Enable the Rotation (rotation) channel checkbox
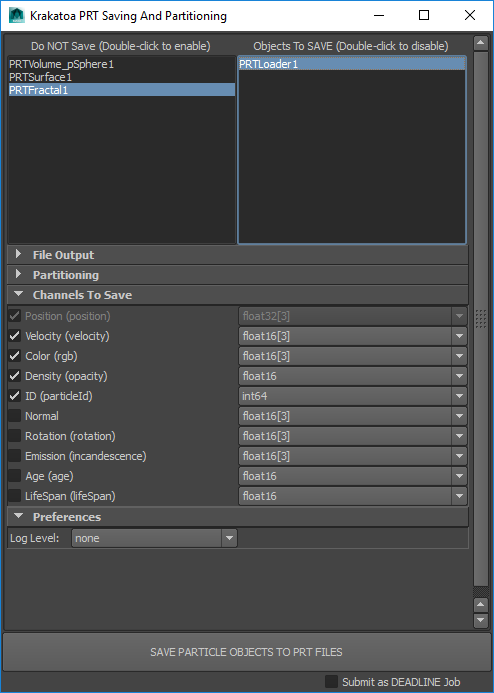494x693 pixels. tap(15, 436)
